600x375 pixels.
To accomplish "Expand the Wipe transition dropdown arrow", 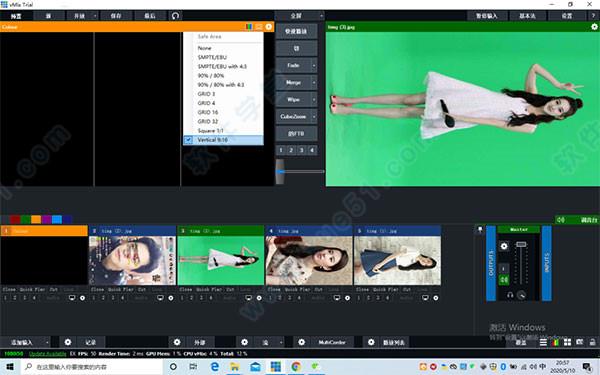I will [314, 99].
